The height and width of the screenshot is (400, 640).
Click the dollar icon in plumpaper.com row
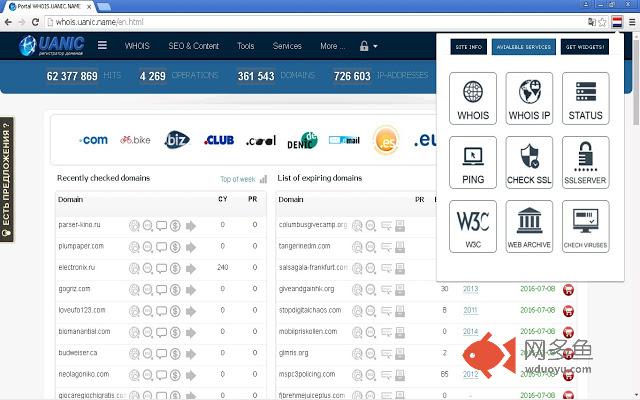(x=175, y=247)
